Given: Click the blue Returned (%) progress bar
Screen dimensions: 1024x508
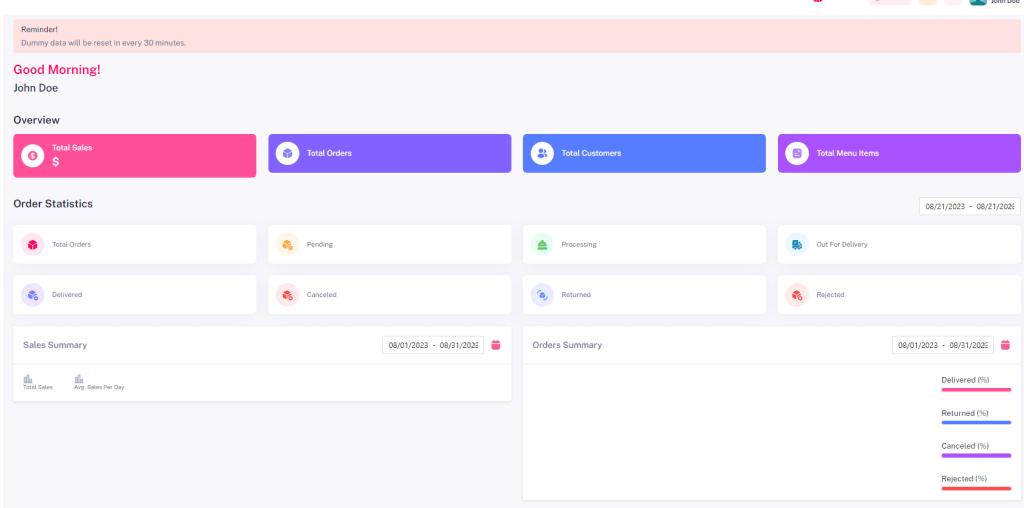Looking at the screenshot, I should [976, 422].
